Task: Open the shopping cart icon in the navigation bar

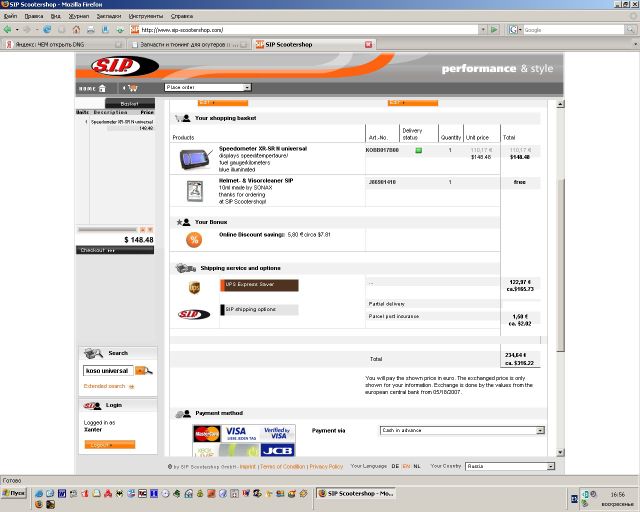Action: [132, 88]
